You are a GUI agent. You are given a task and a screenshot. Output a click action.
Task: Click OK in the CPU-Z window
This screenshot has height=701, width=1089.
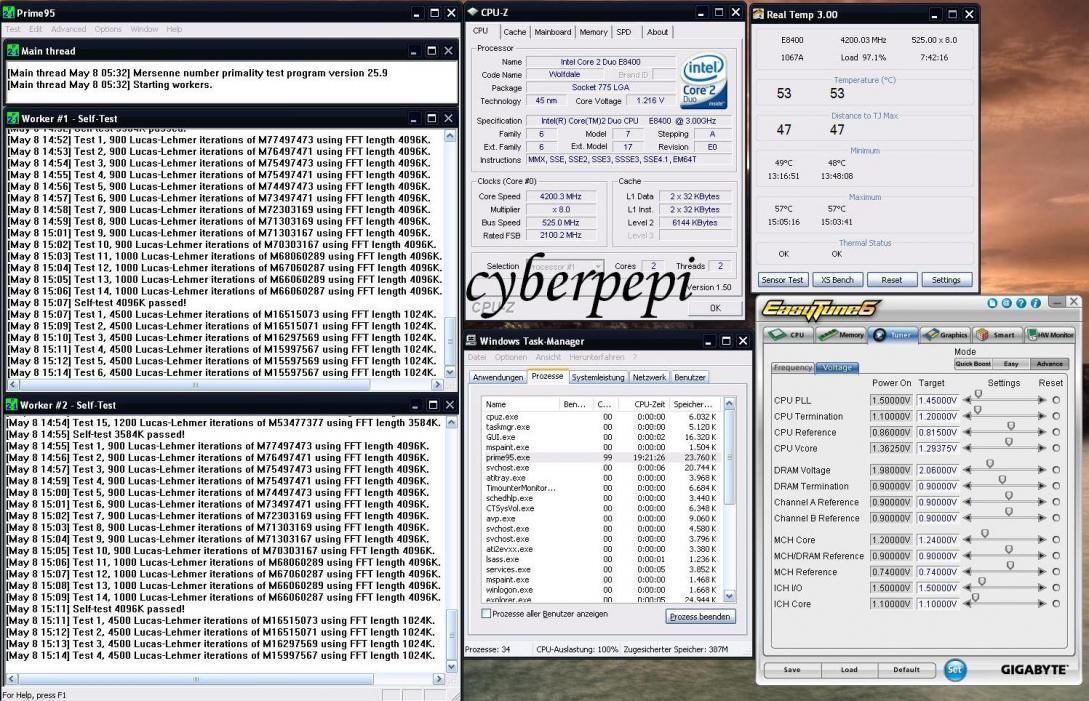[x=715, y=308]
